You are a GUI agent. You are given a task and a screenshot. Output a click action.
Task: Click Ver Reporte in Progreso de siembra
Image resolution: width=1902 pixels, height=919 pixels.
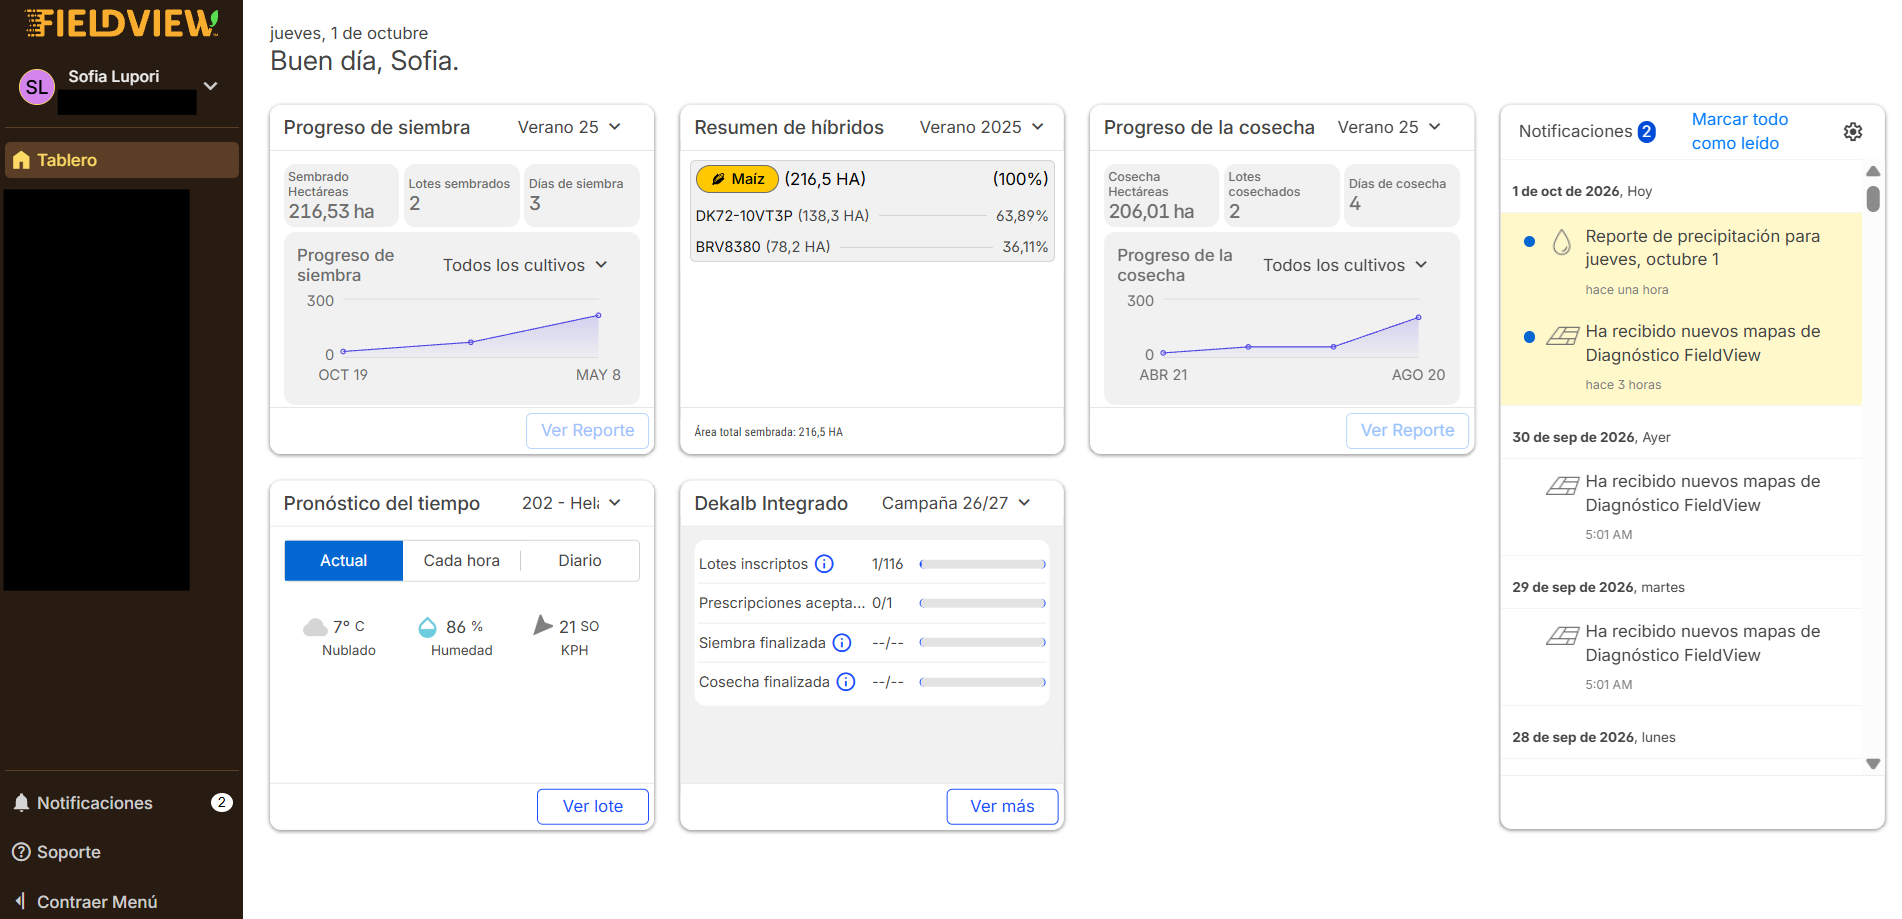(588, 431)
